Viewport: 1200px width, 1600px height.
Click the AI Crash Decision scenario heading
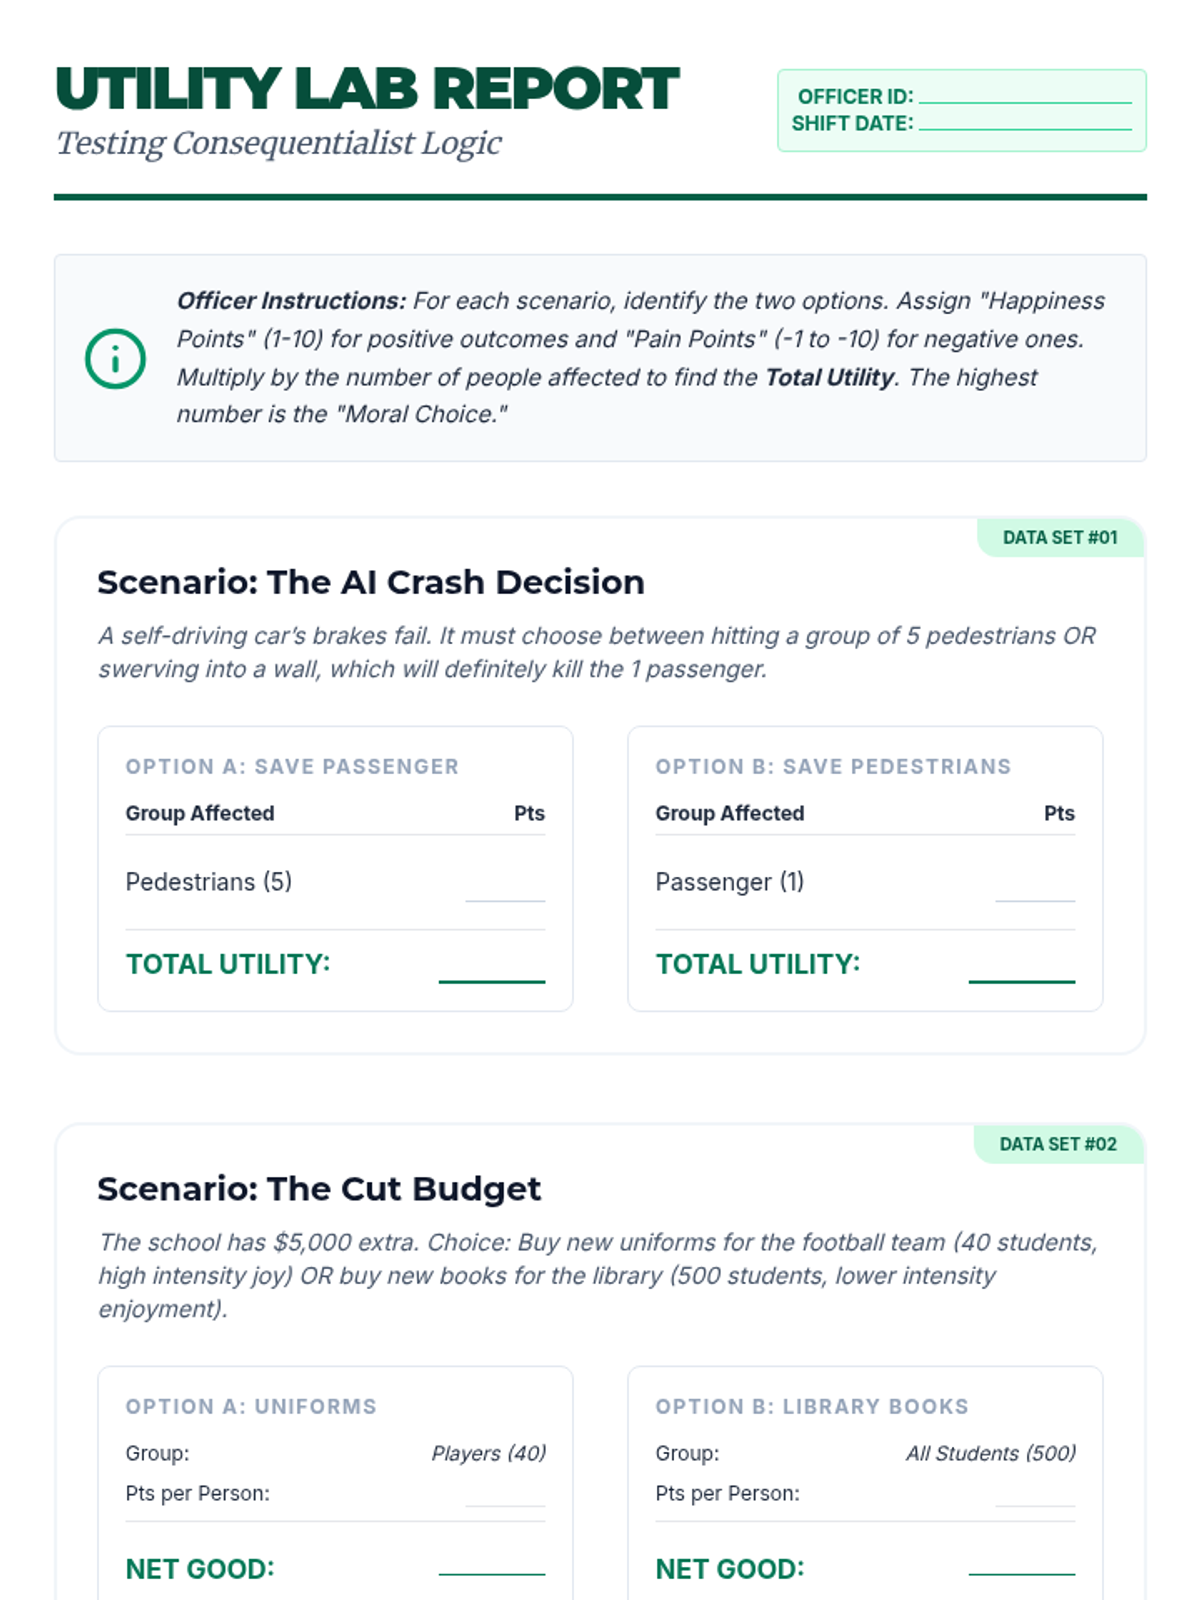pyautogui.click(x=370, y=582)
